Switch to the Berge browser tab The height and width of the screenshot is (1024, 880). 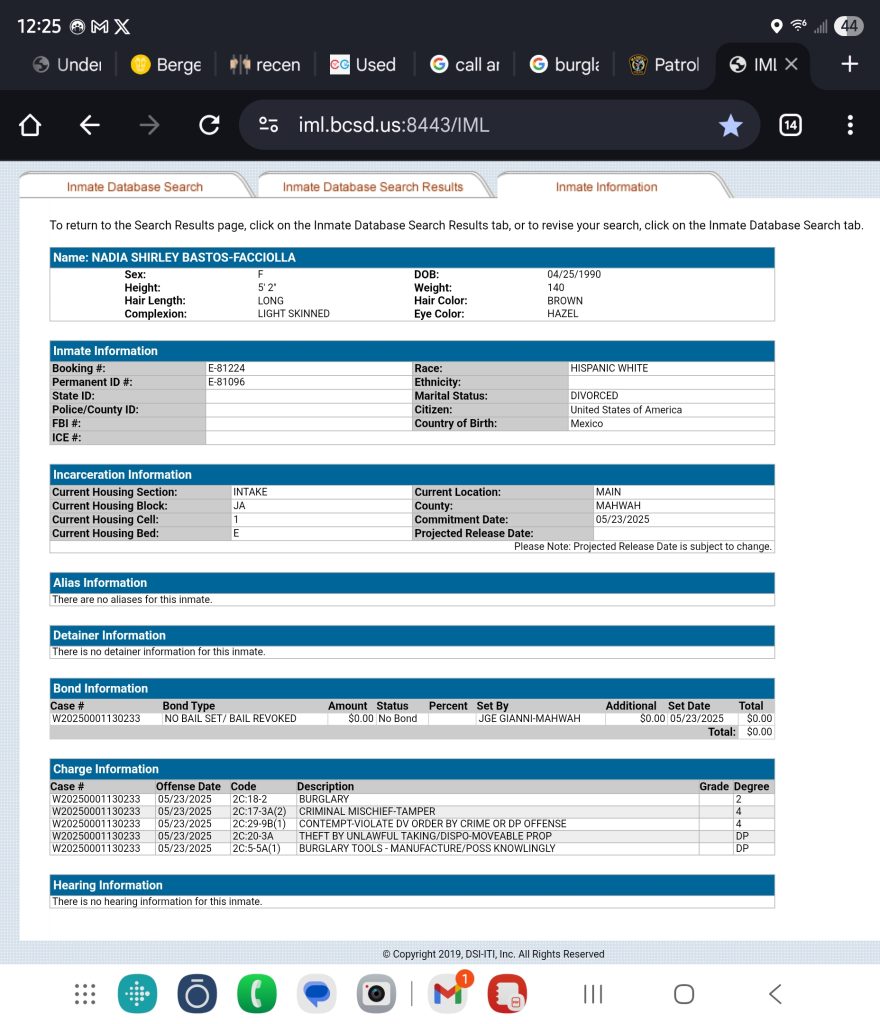coord(166,64)
